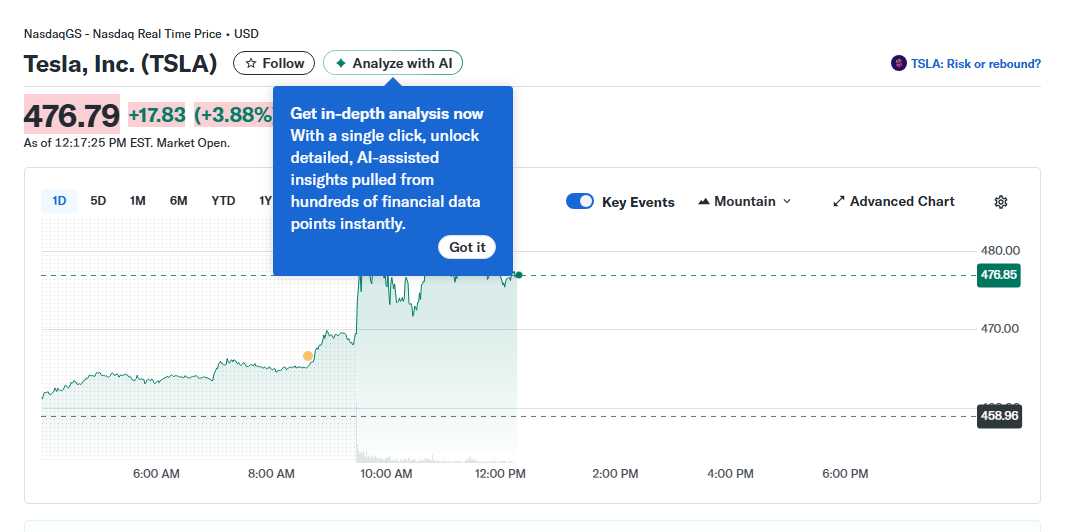Click the yellow key event marker on the chart
Screen dimensions: 1065x532
coord(308,356)
